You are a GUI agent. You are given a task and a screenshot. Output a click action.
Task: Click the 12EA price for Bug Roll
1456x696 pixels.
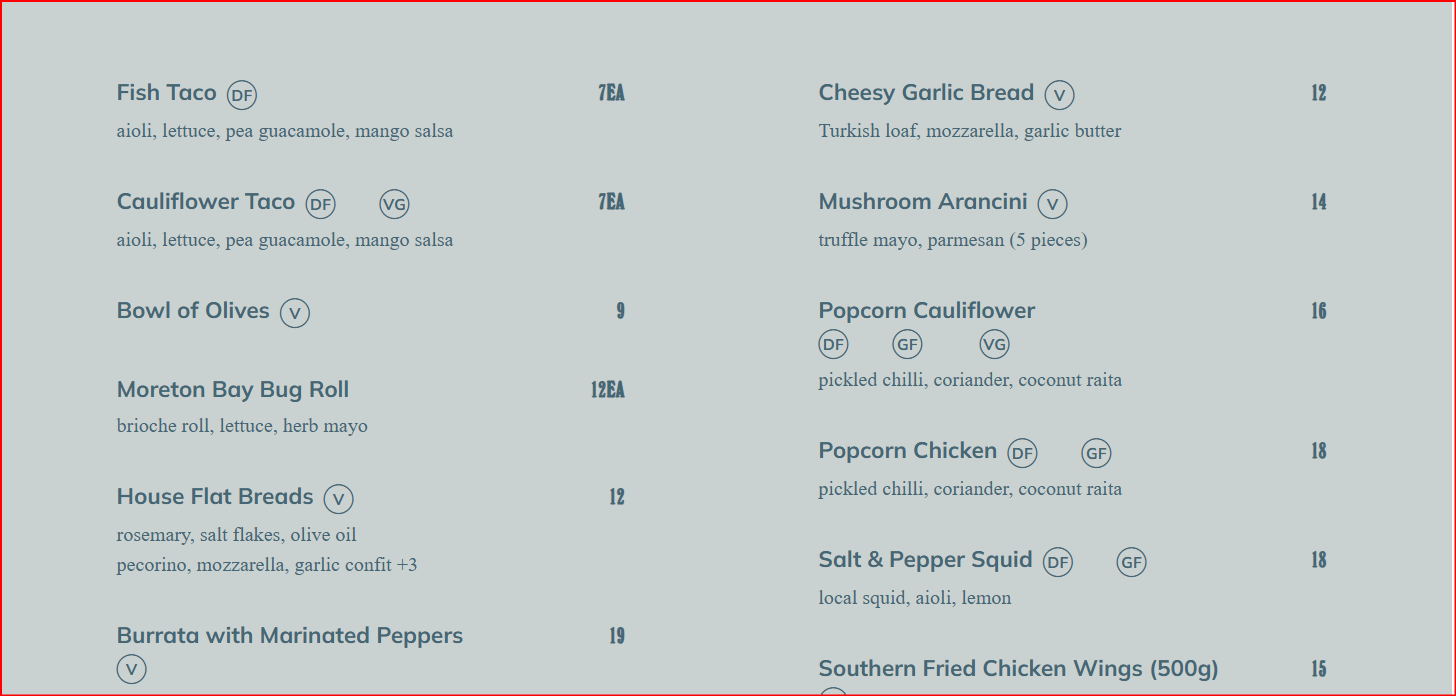(607, 390)
